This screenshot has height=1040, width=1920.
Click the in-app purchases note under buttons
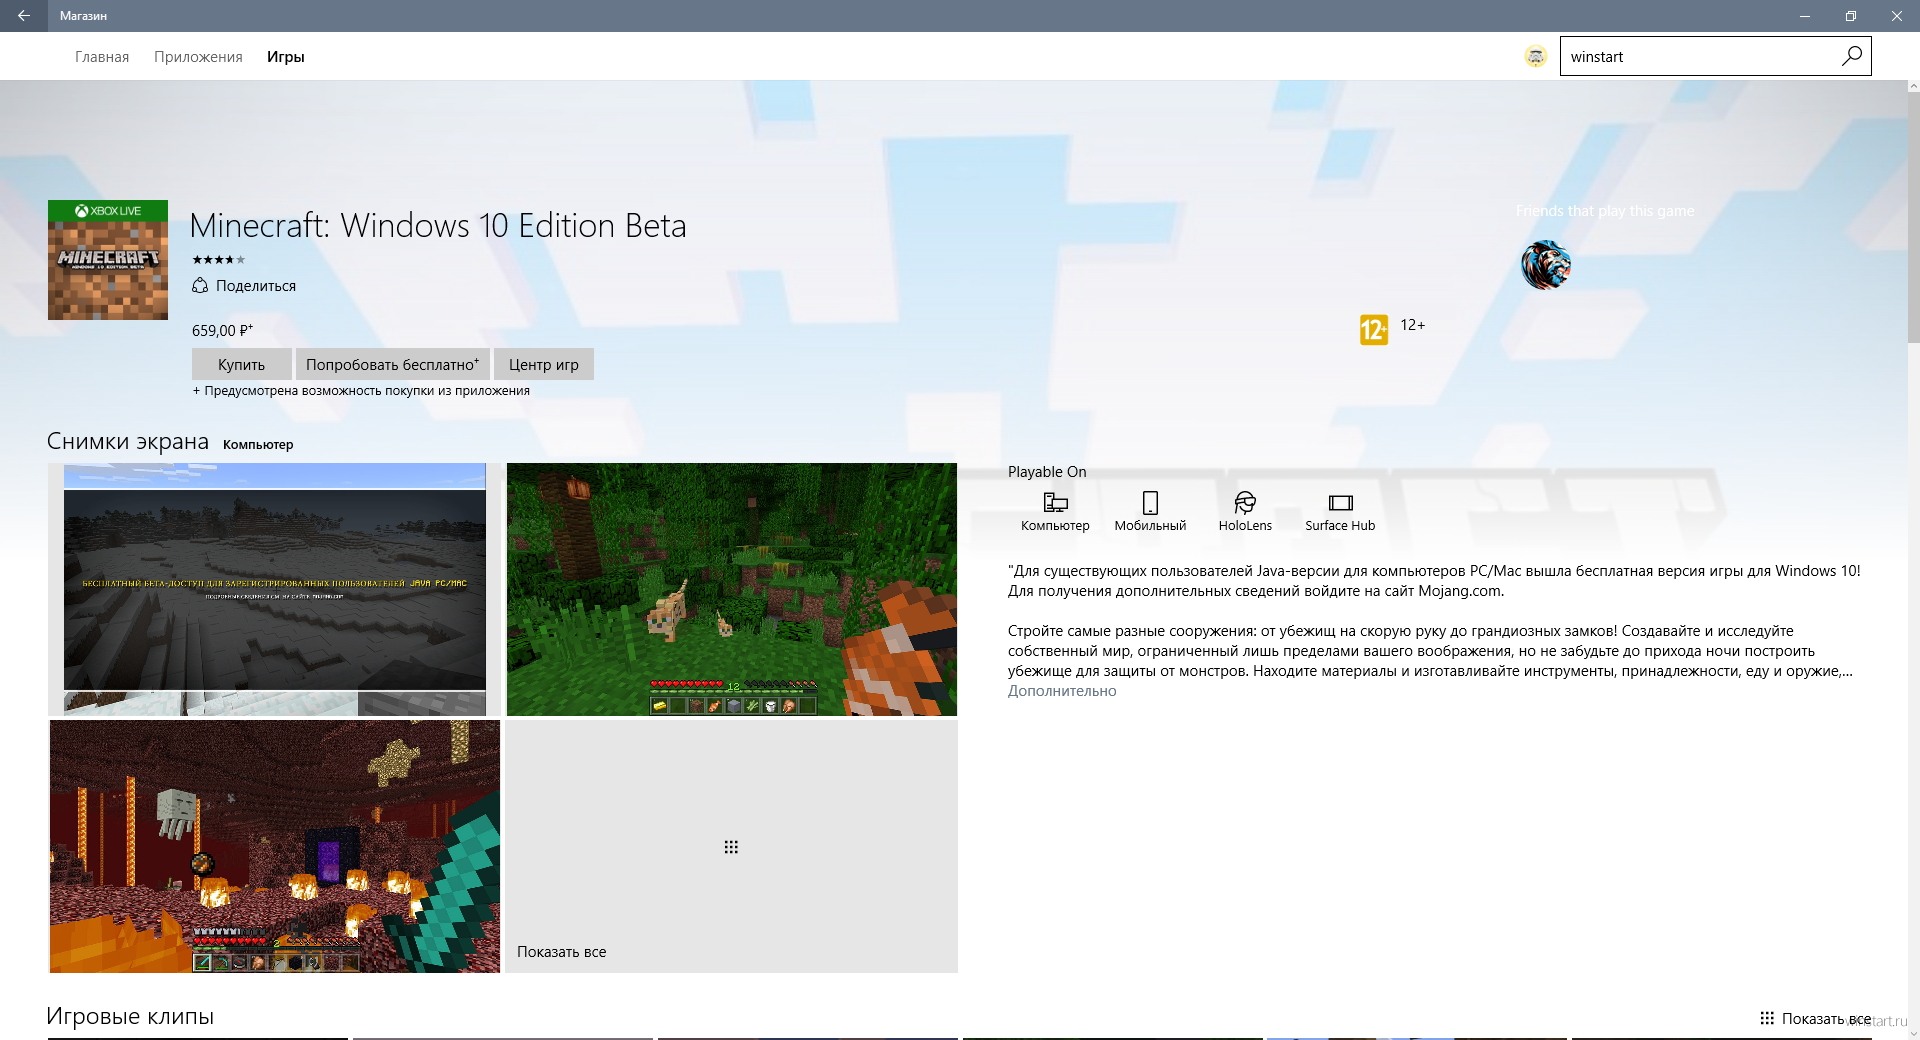361,391
